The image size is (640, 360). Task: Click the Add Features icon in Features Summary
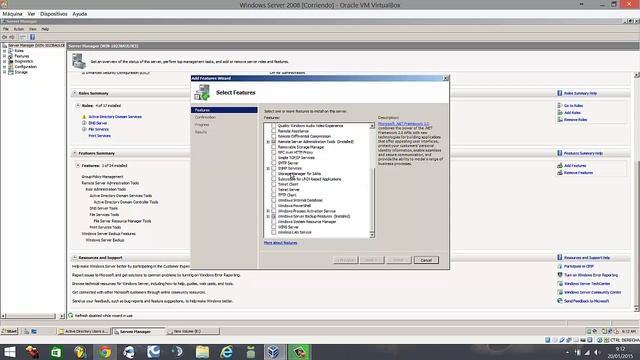coord(560,166)
